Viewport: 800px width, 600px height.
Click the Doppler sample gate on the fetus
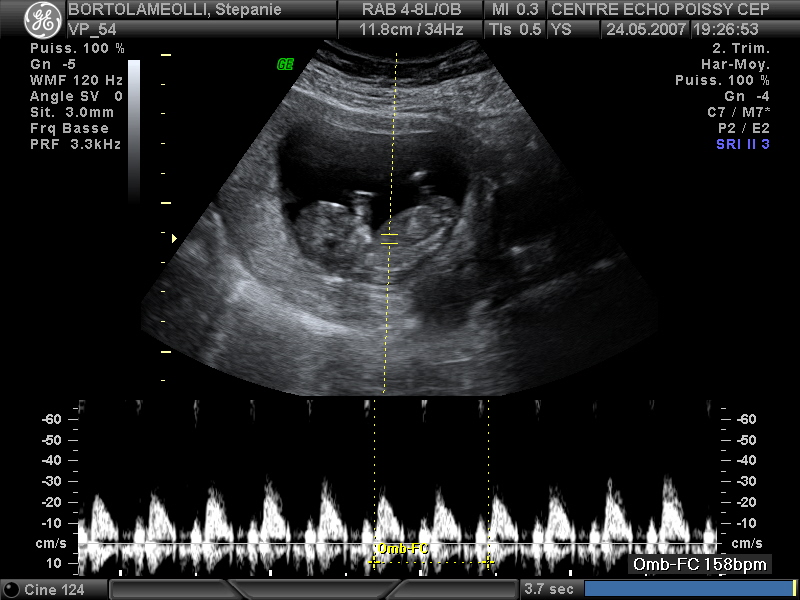[x=390, y=238]
